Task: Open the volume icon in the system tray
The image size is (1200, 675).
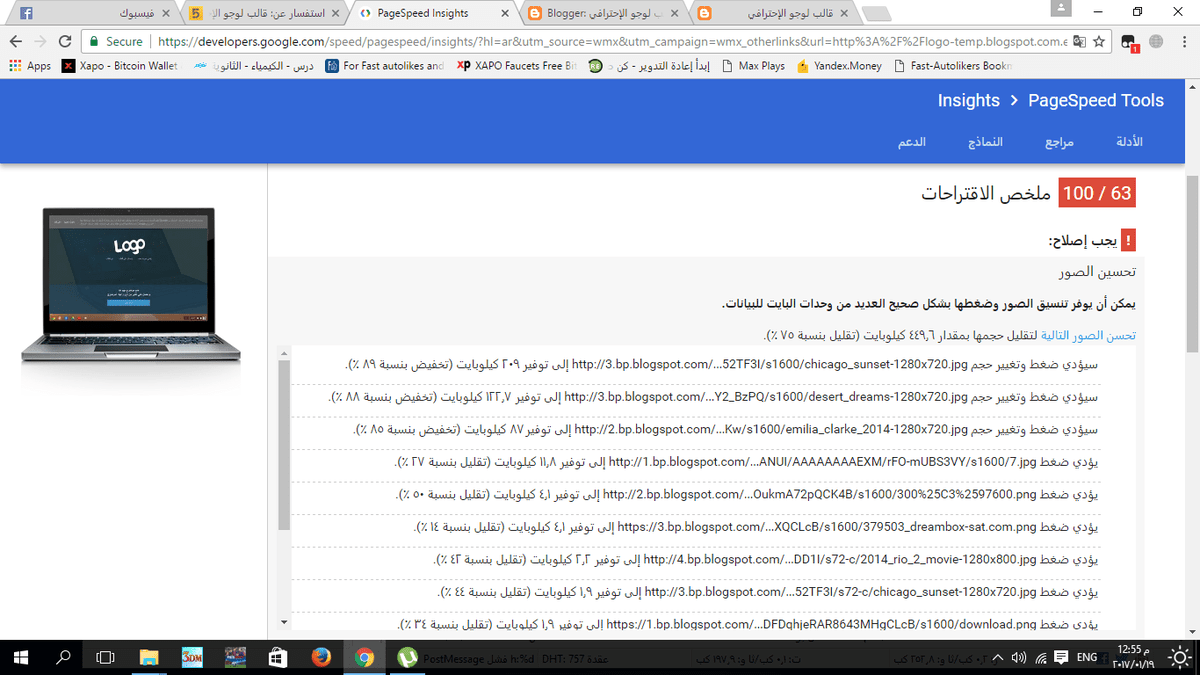Action: tap(1019, 657)
